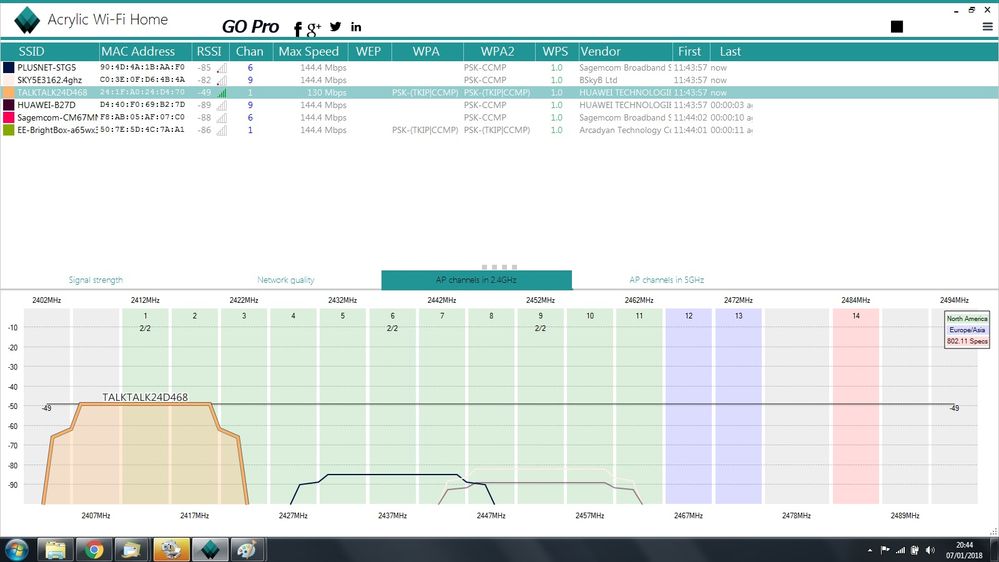This screenshot has width=999, height=562.
Task: Click EE-BrightBox green color swatch
Action: click(9, 130)
